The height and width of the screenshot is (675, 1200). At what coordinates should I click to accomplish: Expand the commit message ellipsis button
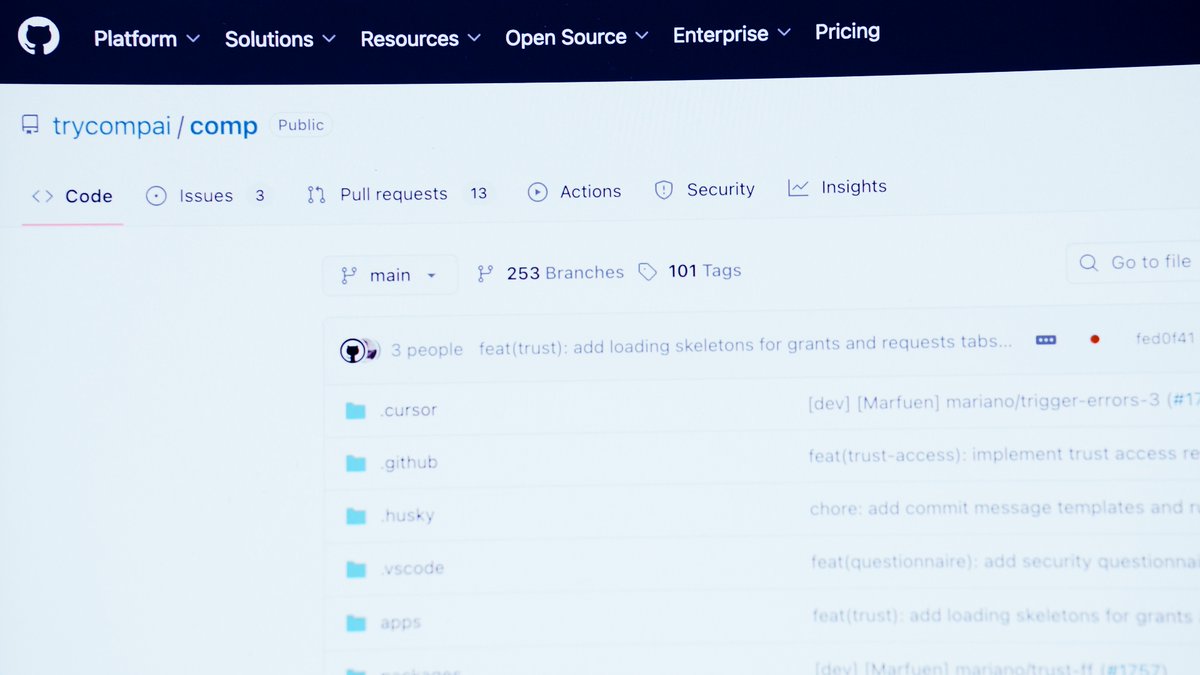click(1046, 340)
